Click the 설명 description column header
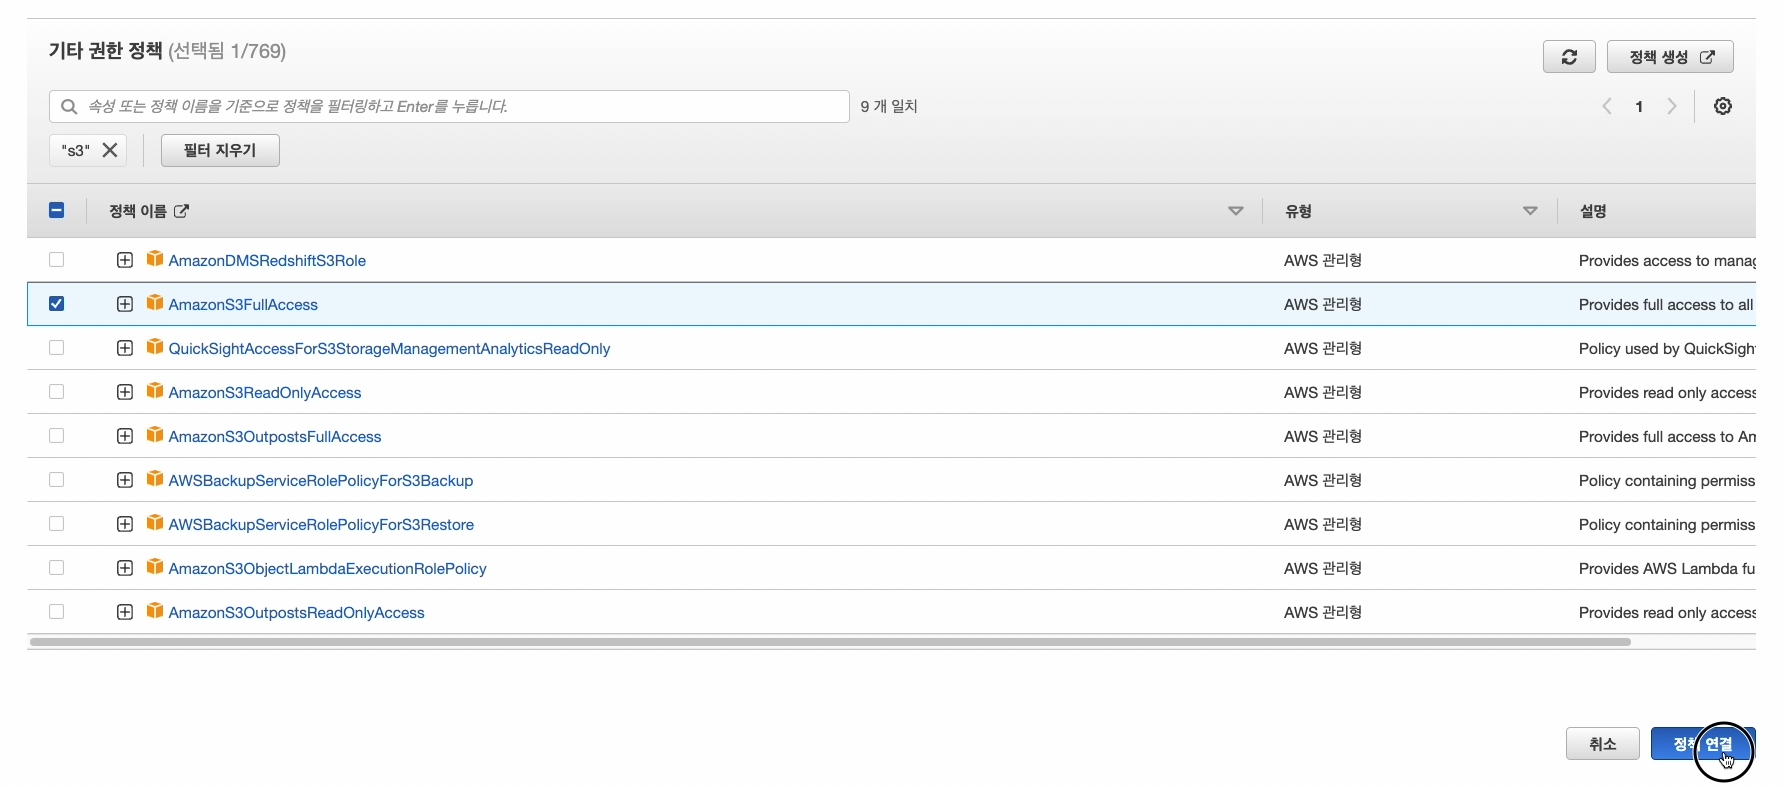 (1593, 211)
